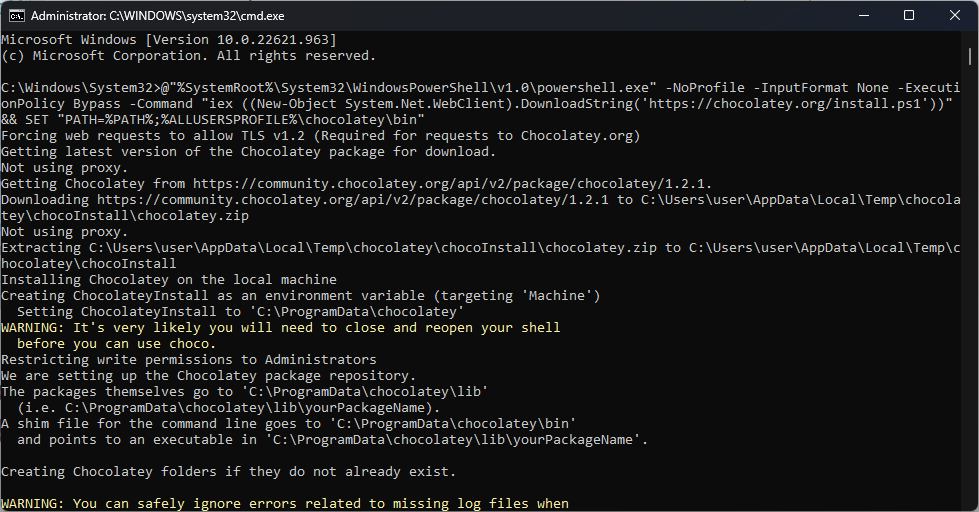Click 'Getting latest version of the Chocolatey package' line
The image size is (979, 512).
click(248, 152)
